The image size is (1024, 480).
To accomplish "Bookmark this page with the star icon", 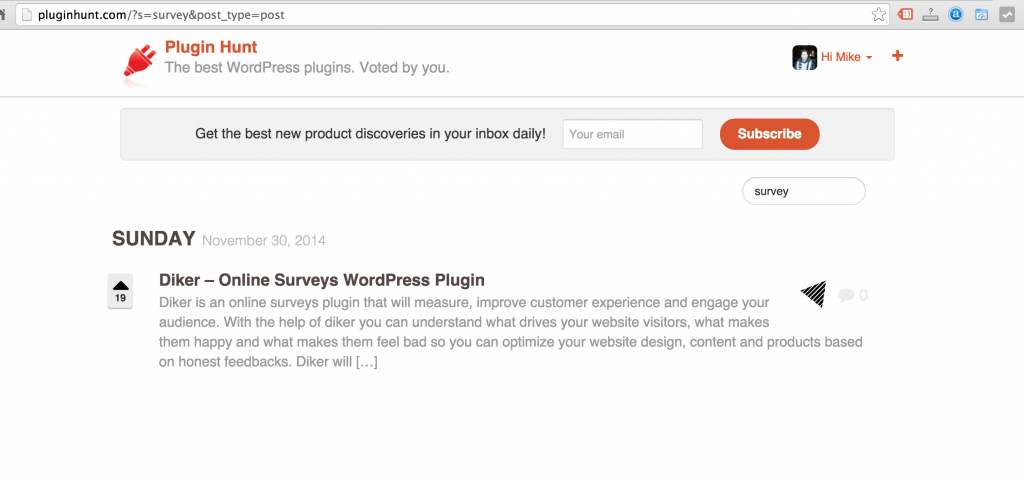I will 879,14.
